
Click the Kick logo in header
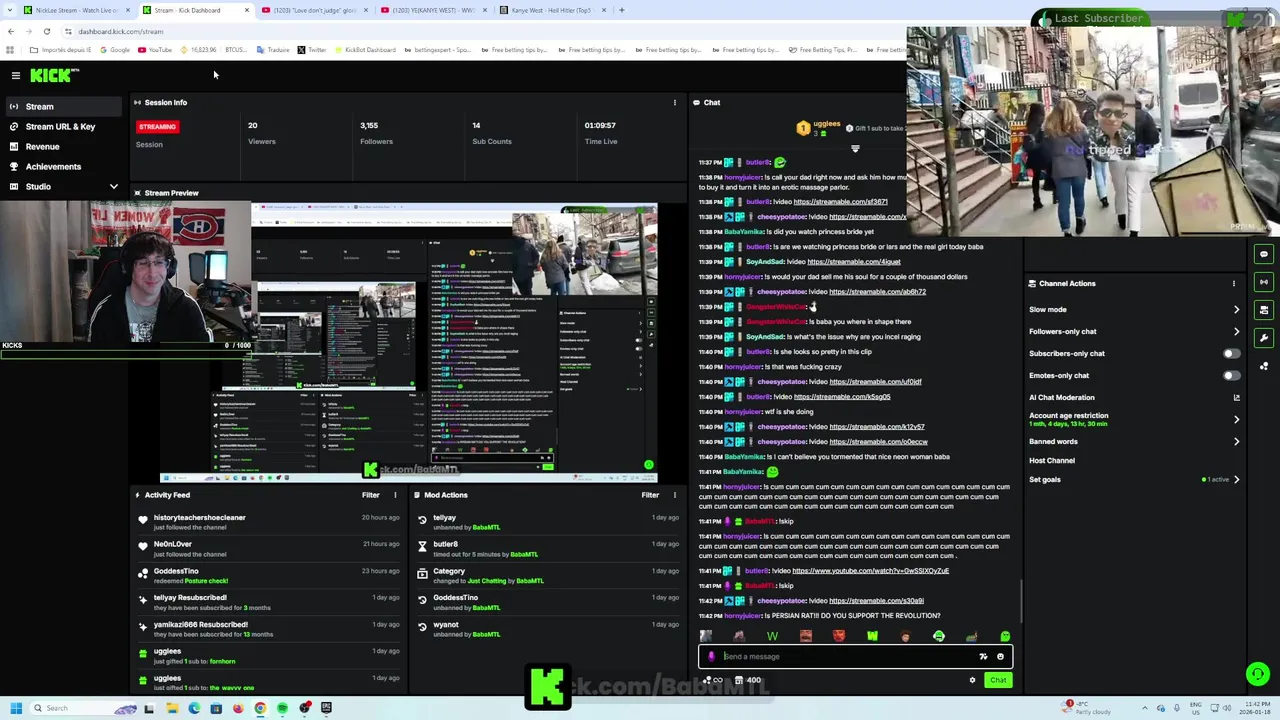(x=54, y=75)
